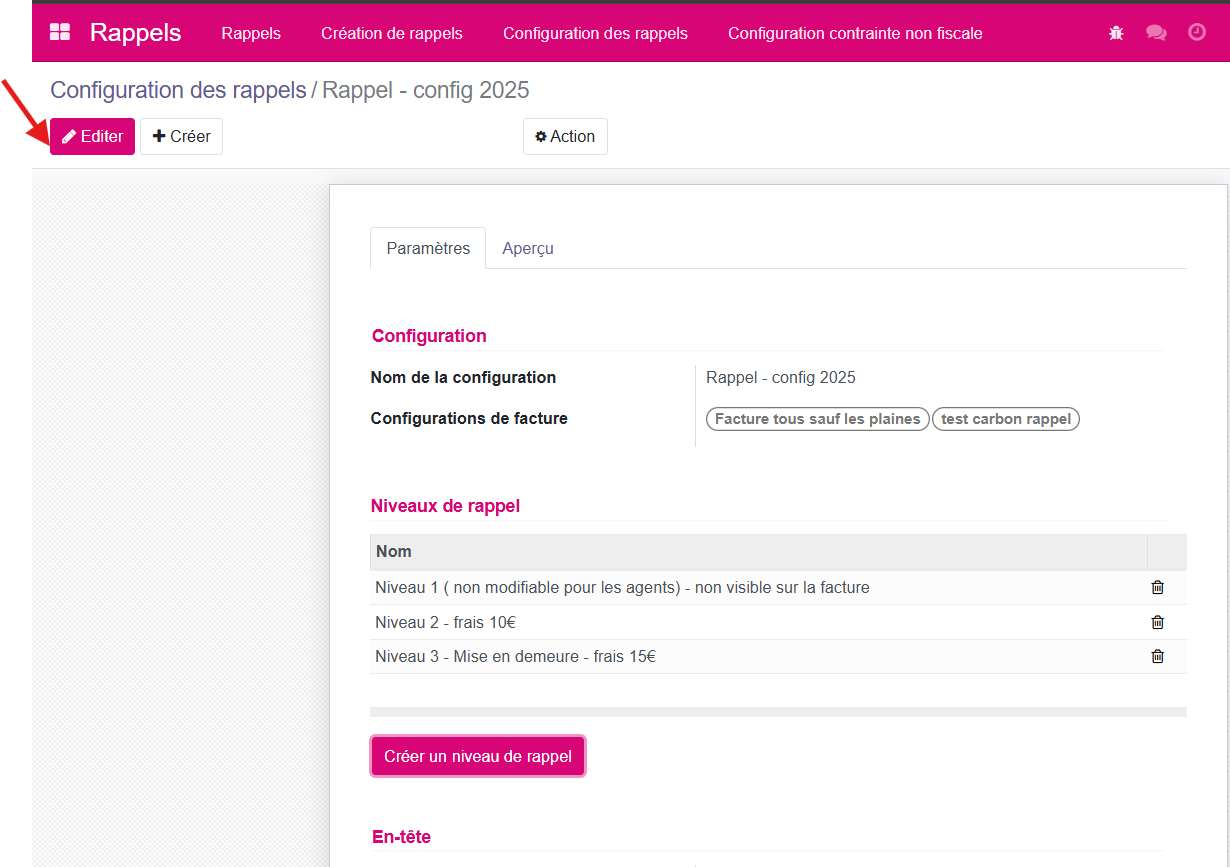
Task: Delete Niveau 3 Mise en demeure trash icon
Action: pos(1158,657)
